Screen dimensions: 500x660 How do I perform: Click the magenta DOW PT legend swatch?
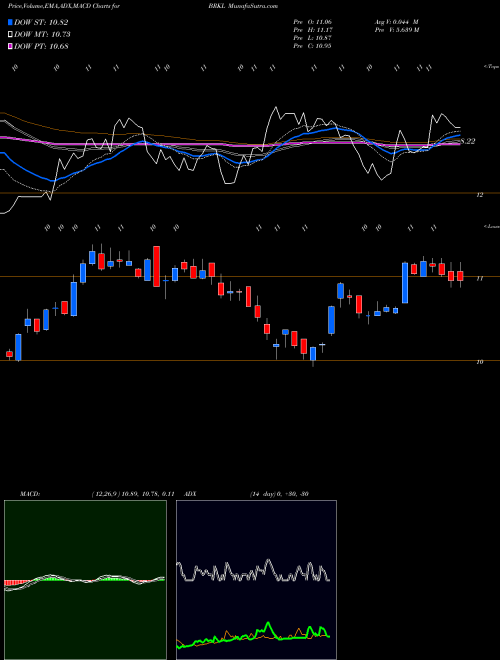pyautogui.click(x=11, y=46)
